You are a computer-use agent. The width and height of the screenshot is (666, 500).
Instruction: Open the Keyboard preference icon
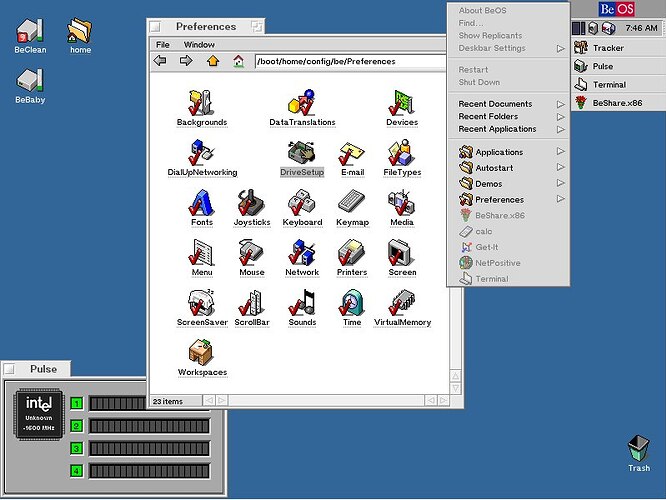tap(302, 203)
